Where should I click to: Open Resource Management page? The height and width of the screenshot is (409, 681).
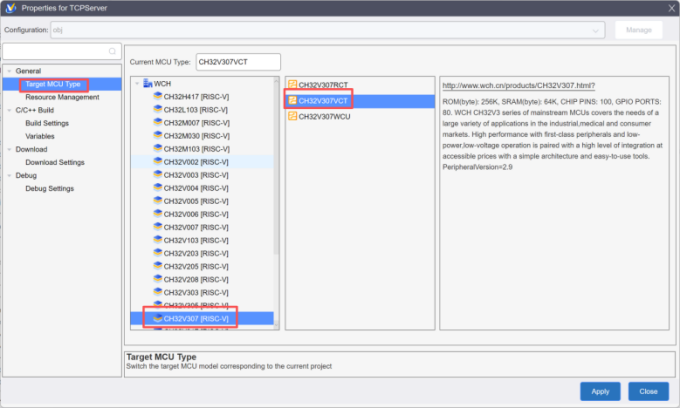[x=62, y=97]
